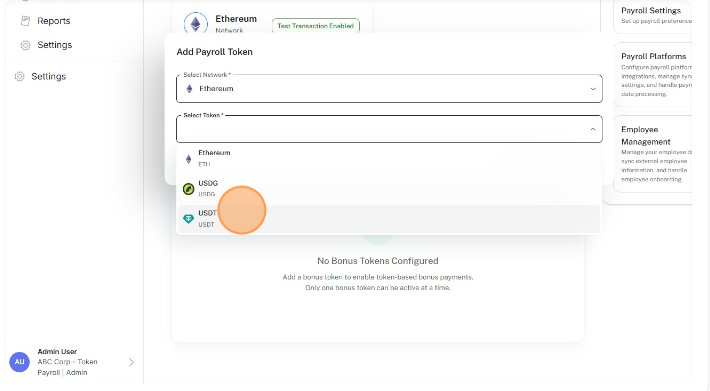Screen dimensions: 710x391
Task: Click the AU user avatar
Action: tap(19, 362)
